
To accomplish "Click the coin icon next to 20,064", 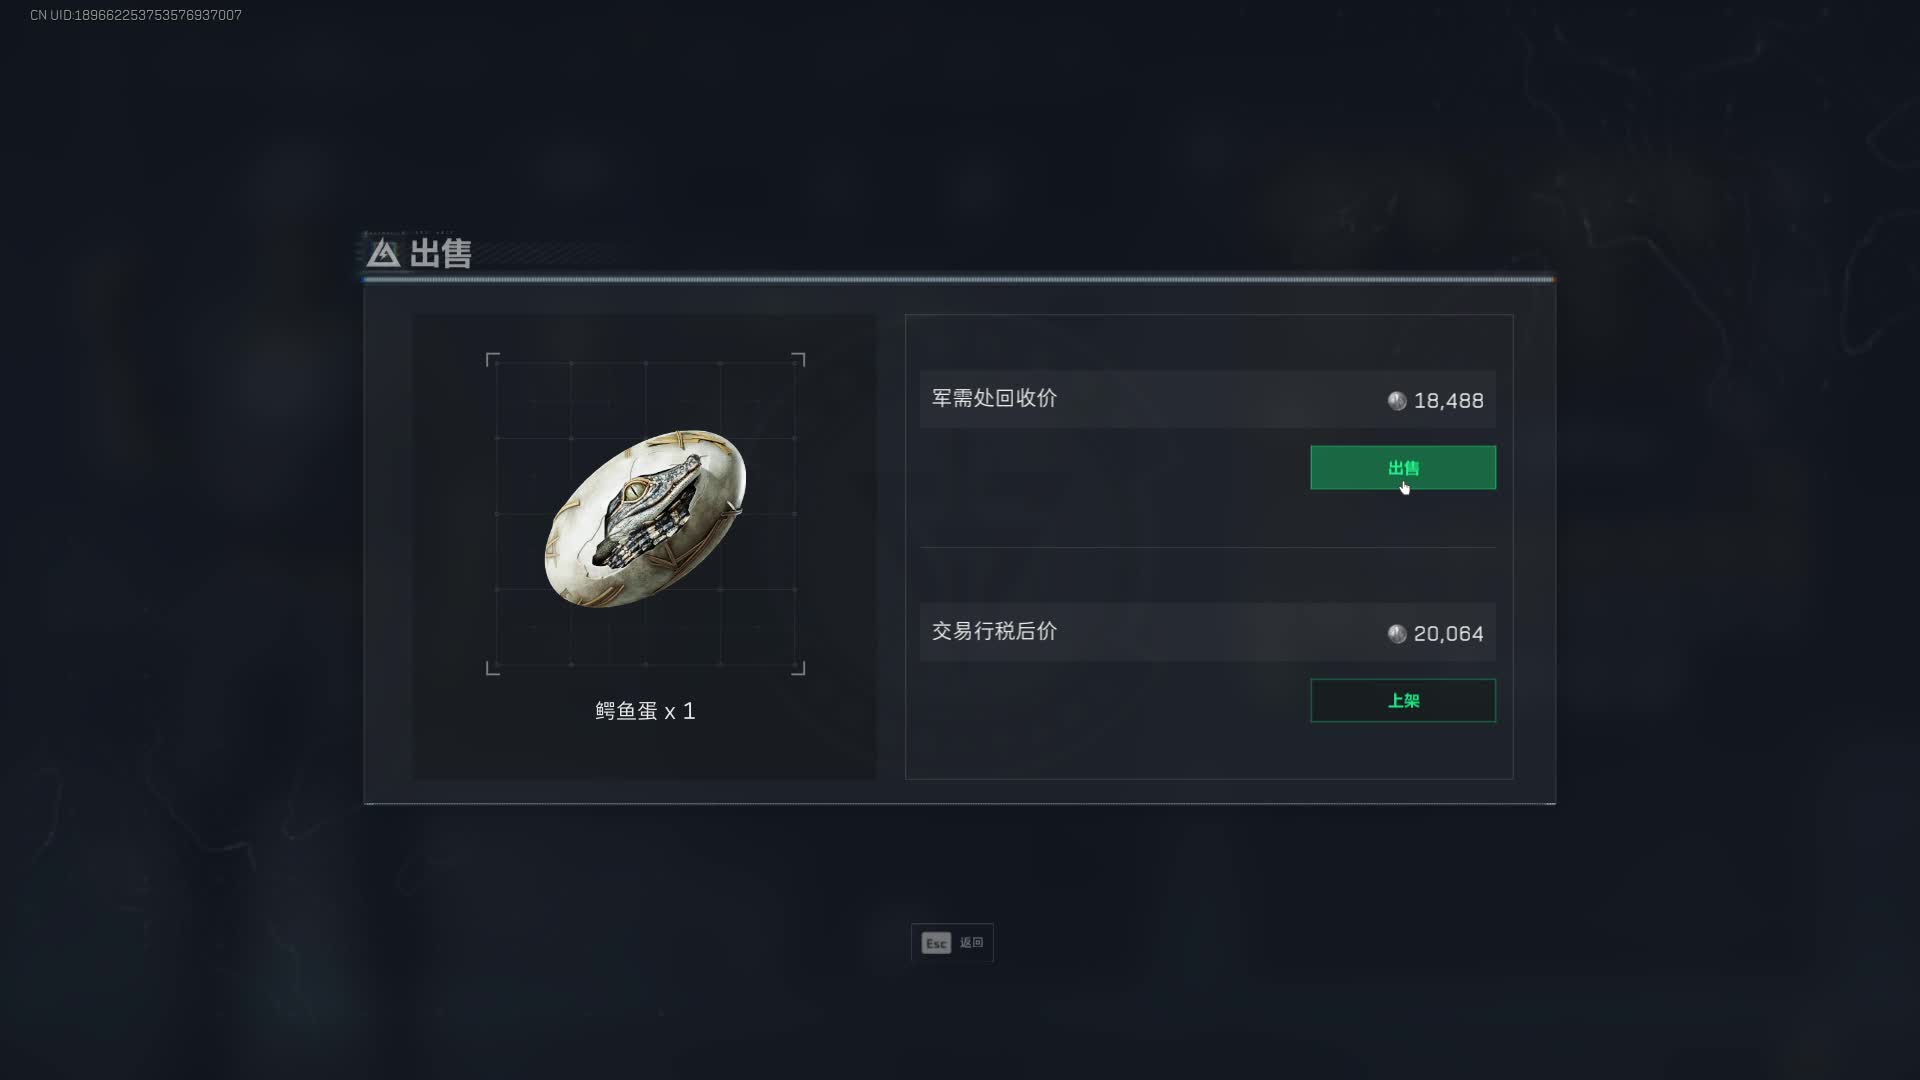I will [1397, 634].
